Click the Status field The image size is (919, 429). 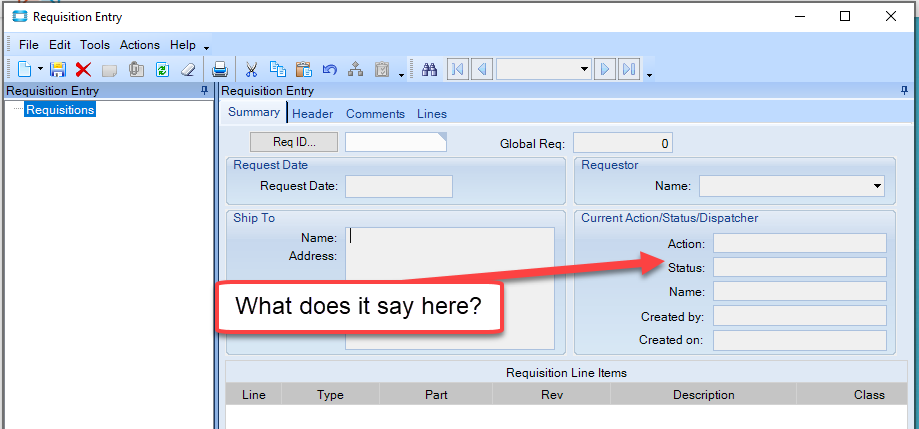click(799, 267)
